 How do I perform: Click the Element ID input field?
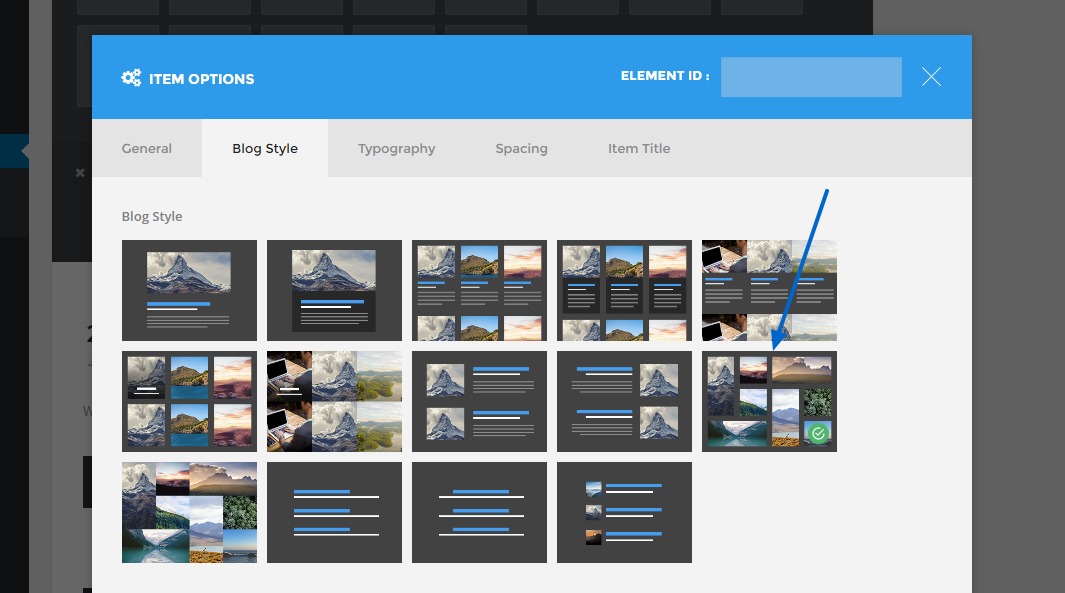(811, 77)
